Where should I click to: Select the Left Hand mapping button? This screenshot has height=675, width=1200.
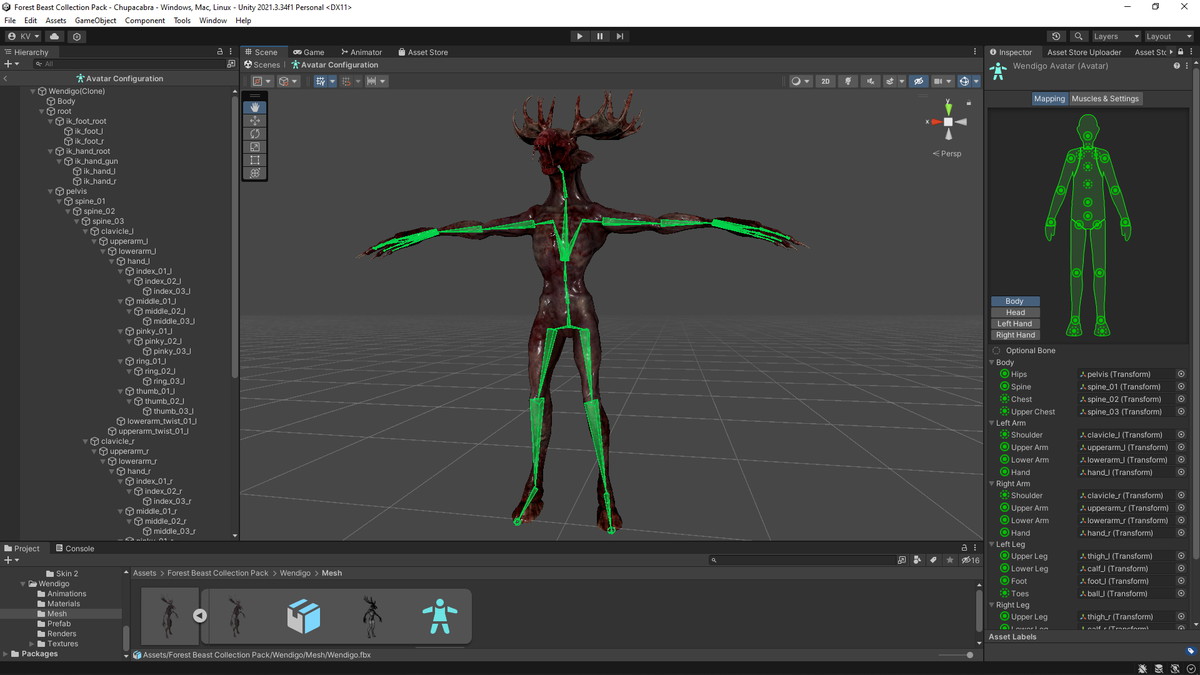pos(1015,324)
